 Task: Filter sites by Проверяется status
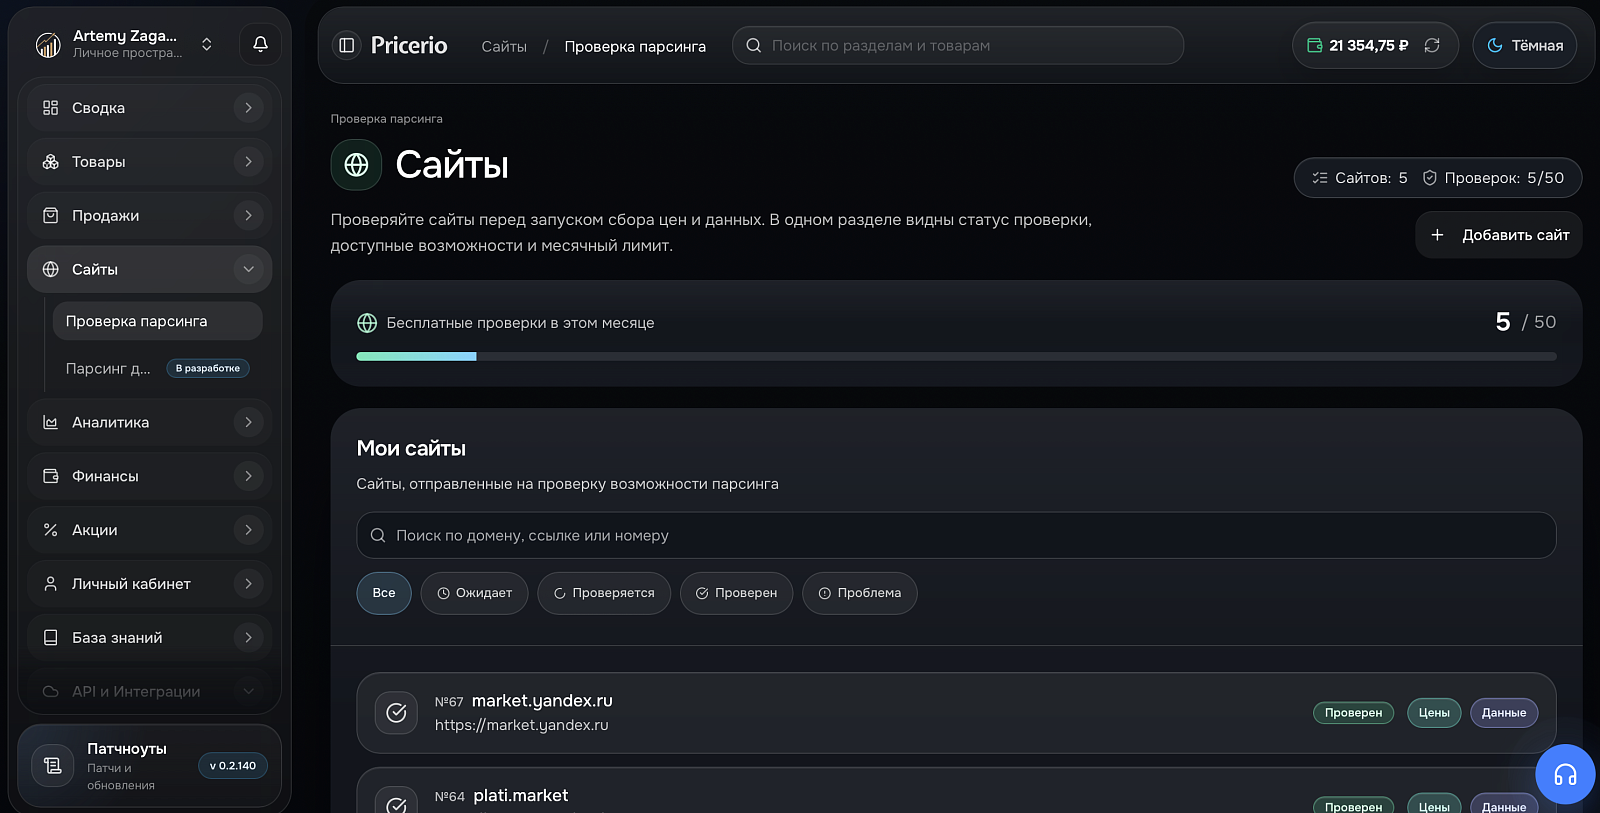pyautogui.click(x=604, y=594)
